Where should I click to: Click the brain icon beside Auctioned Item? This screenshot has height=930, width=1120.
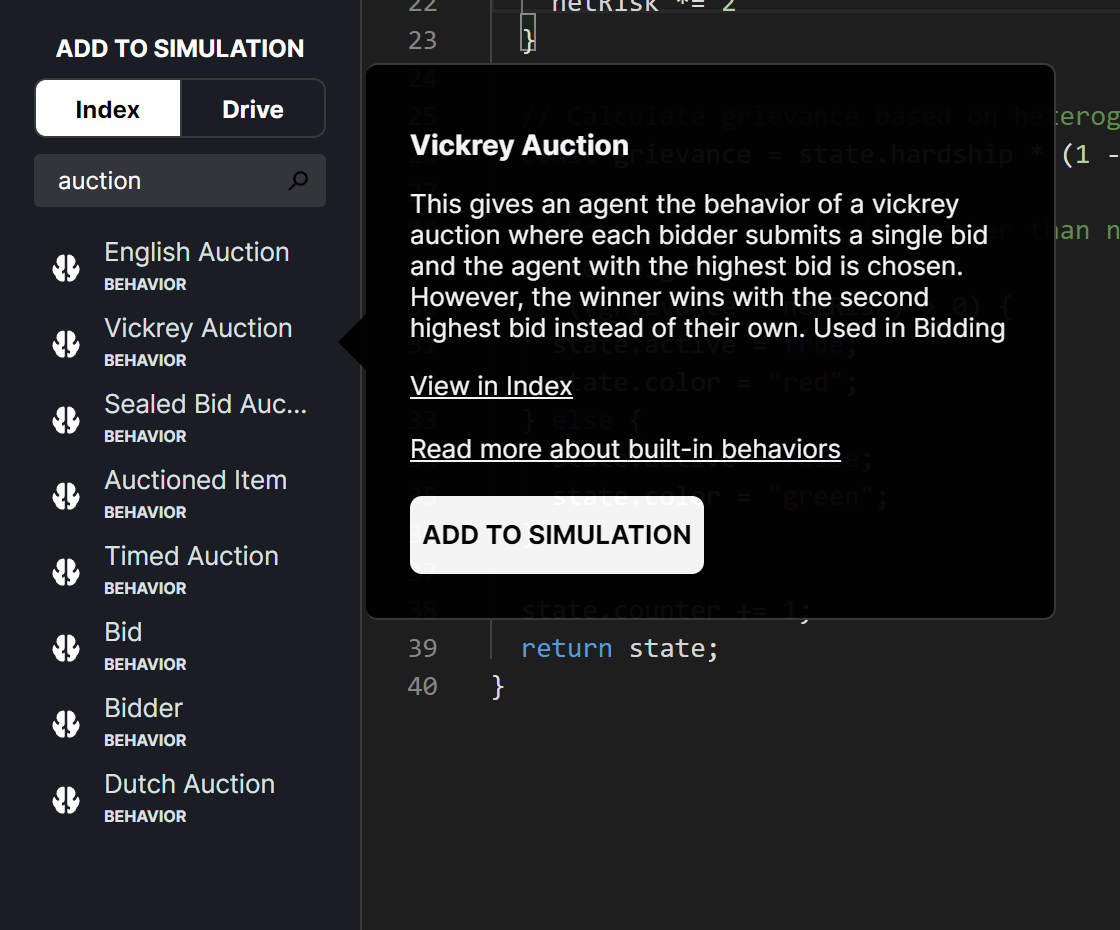pyautogui.click(x=66, y=496)
